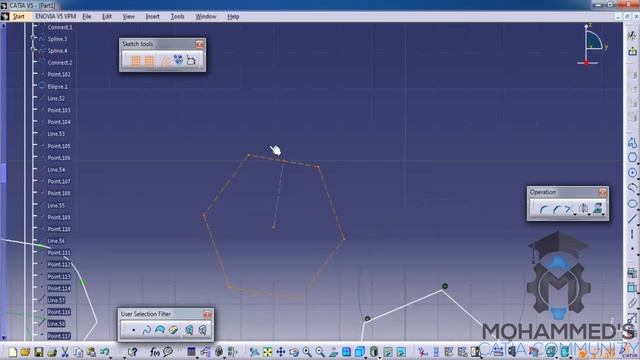Open the Edit menu
640x360 pixels.
coord(107,17)
